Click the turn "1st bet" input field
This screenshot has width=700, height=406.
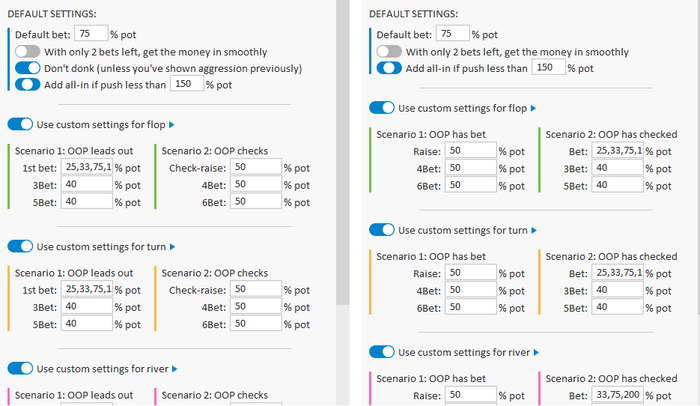pos(87,290)
